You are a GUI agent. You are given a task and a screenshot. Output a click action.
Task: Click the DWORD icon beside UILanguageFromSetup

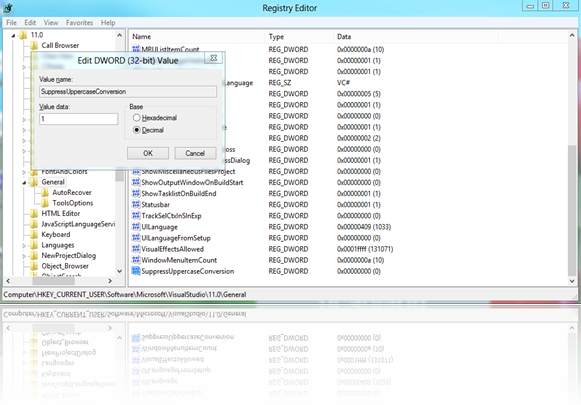(136, 238)
